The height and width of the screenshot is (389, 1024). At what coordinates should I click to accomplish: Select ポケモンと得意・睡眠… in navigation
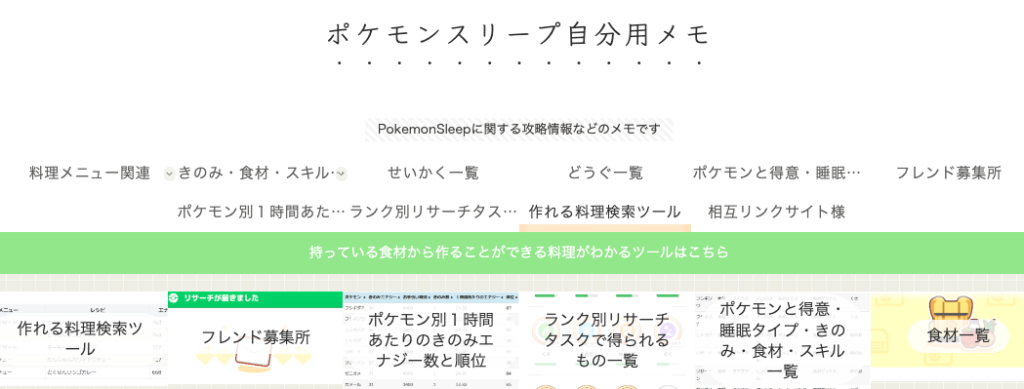[x=776, y=173]
